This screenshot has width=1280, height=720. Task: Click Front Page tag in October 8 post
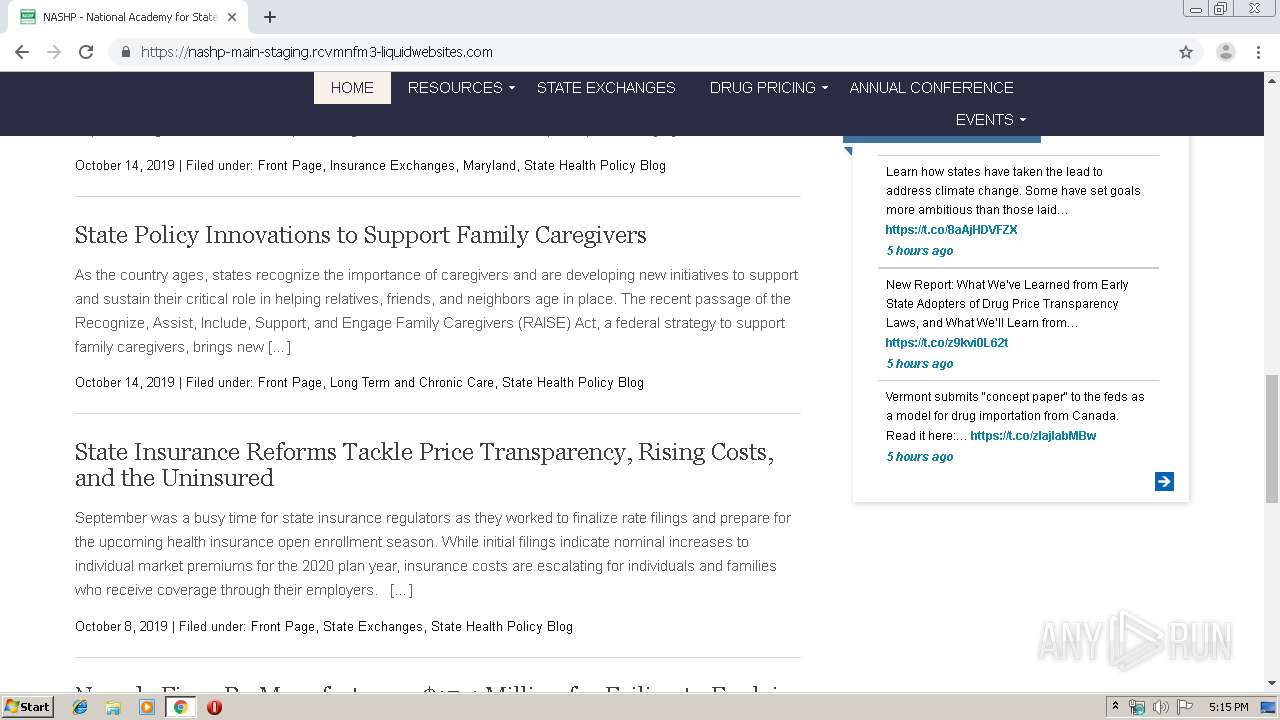(283, 627)
